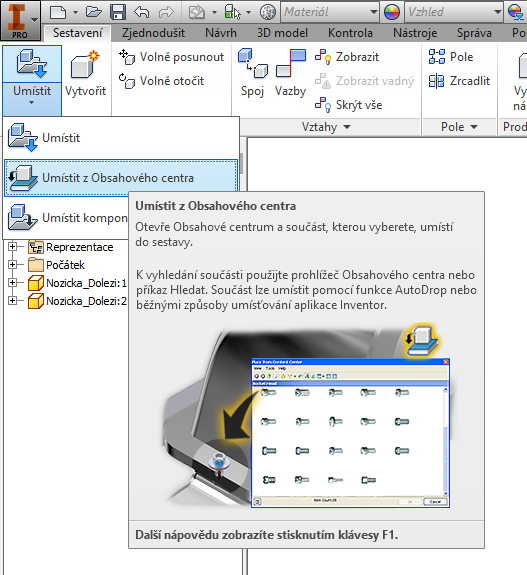Click the Zrcadlit mirror command
This screenshot has width=527, height=575.
[459, 81]
